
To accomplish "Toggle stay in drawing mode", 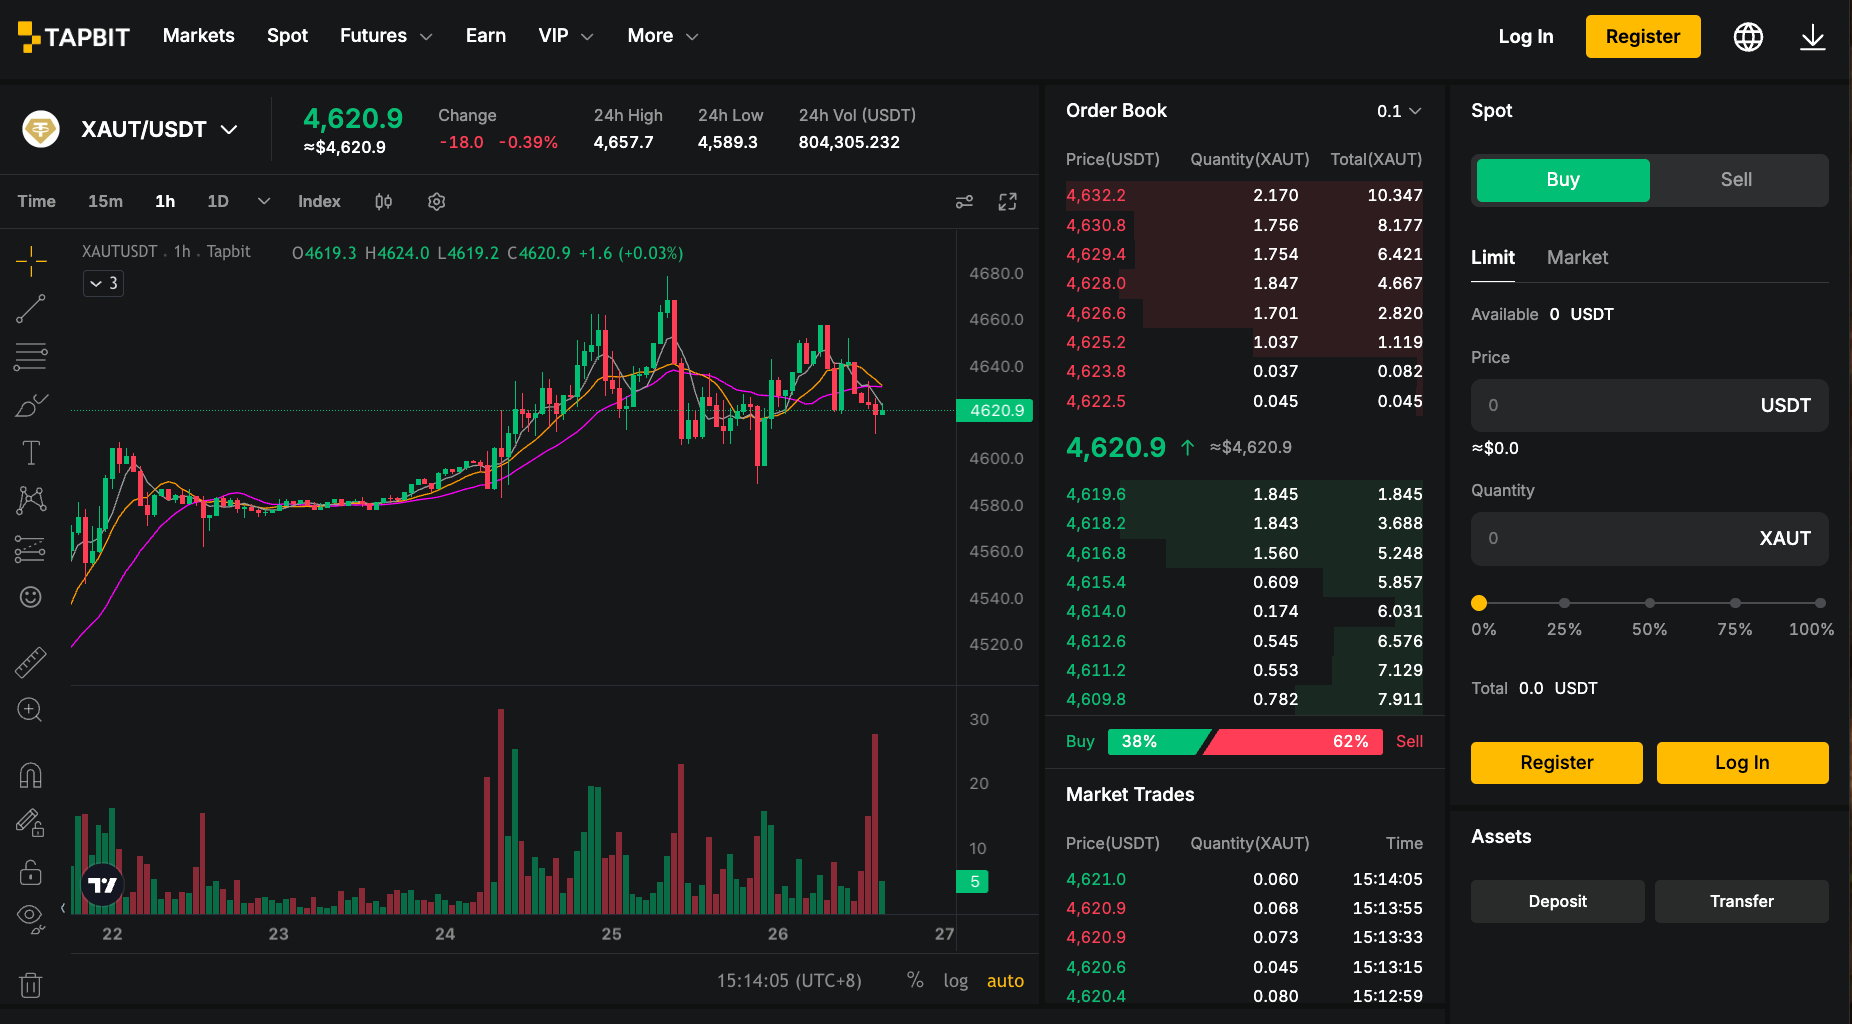I will coord(31,823).
